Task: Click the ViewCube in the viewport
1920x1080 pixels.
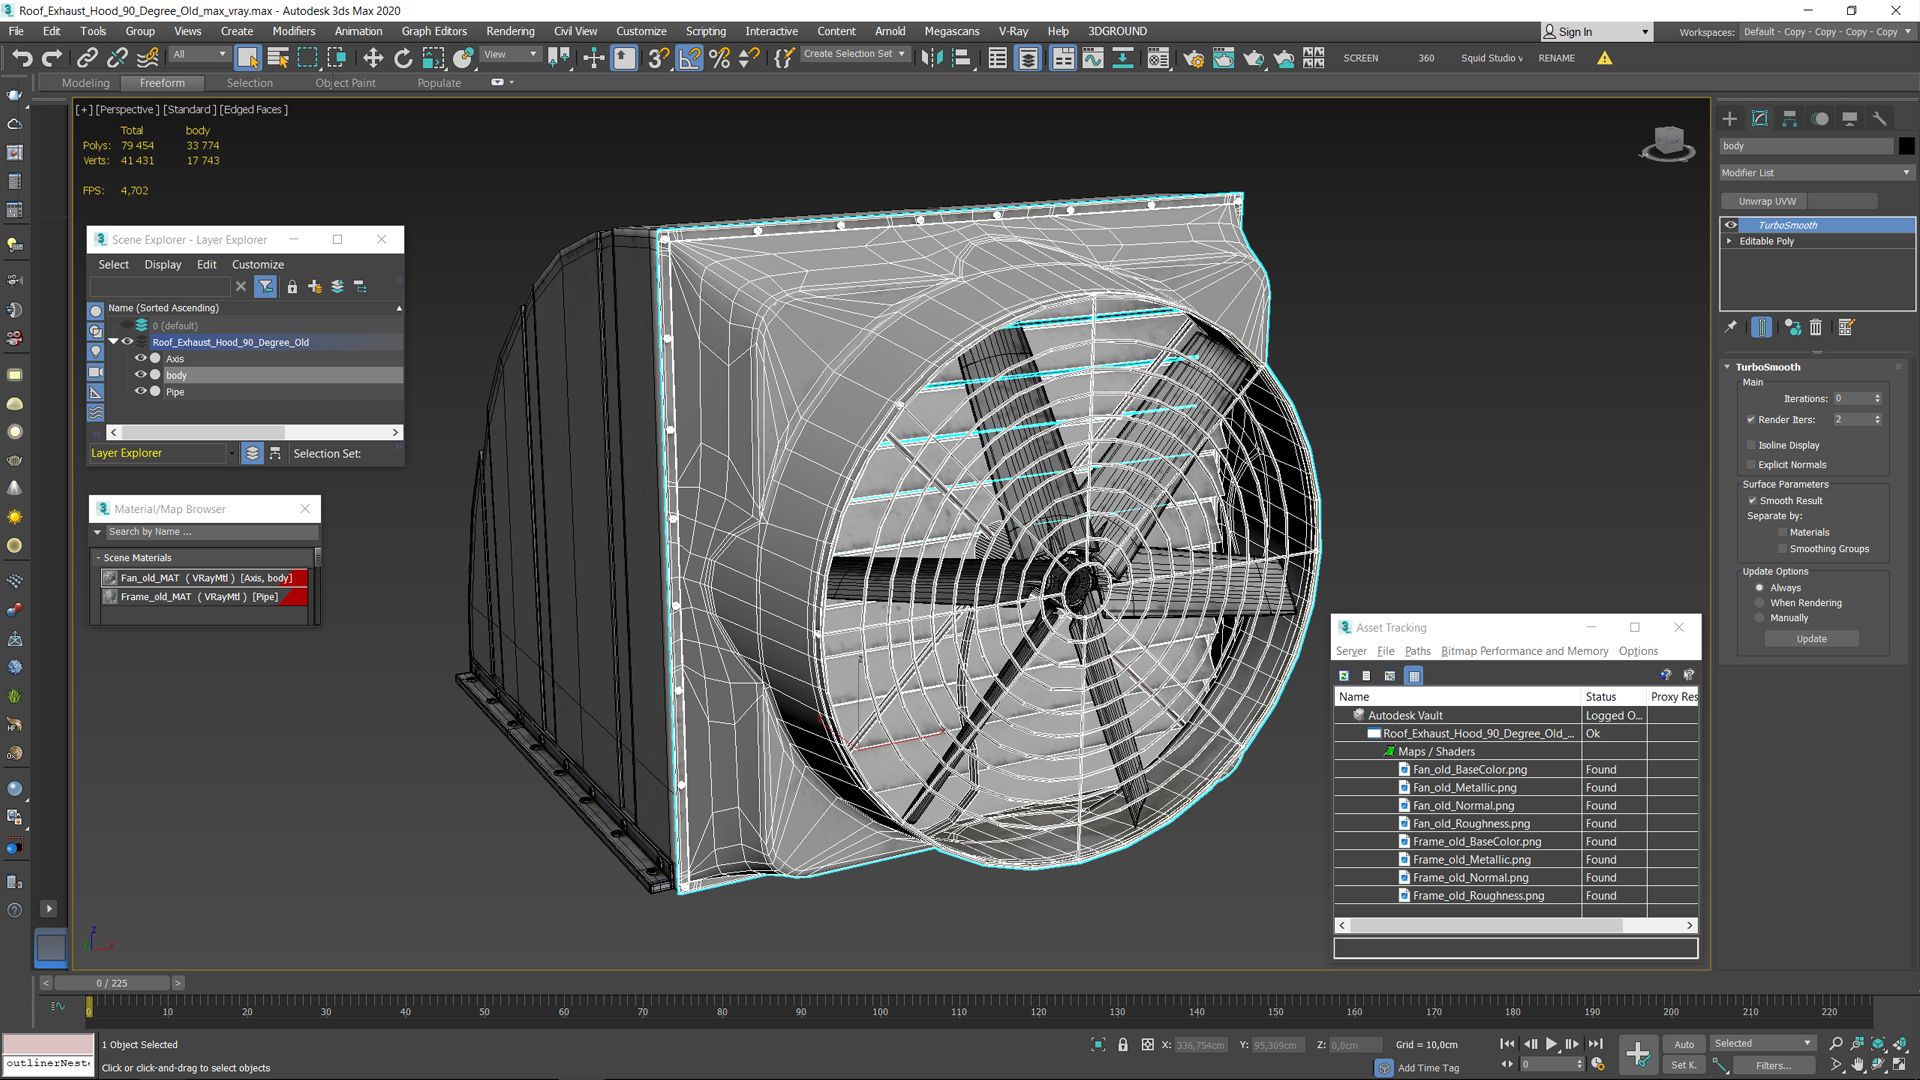Action: pos(1668,143)
